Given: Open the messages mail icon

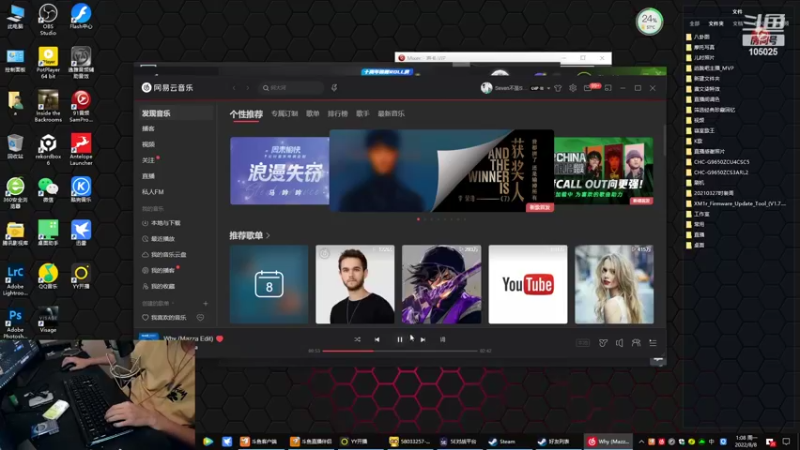Looking at the screenshot, I should point(588,88).
